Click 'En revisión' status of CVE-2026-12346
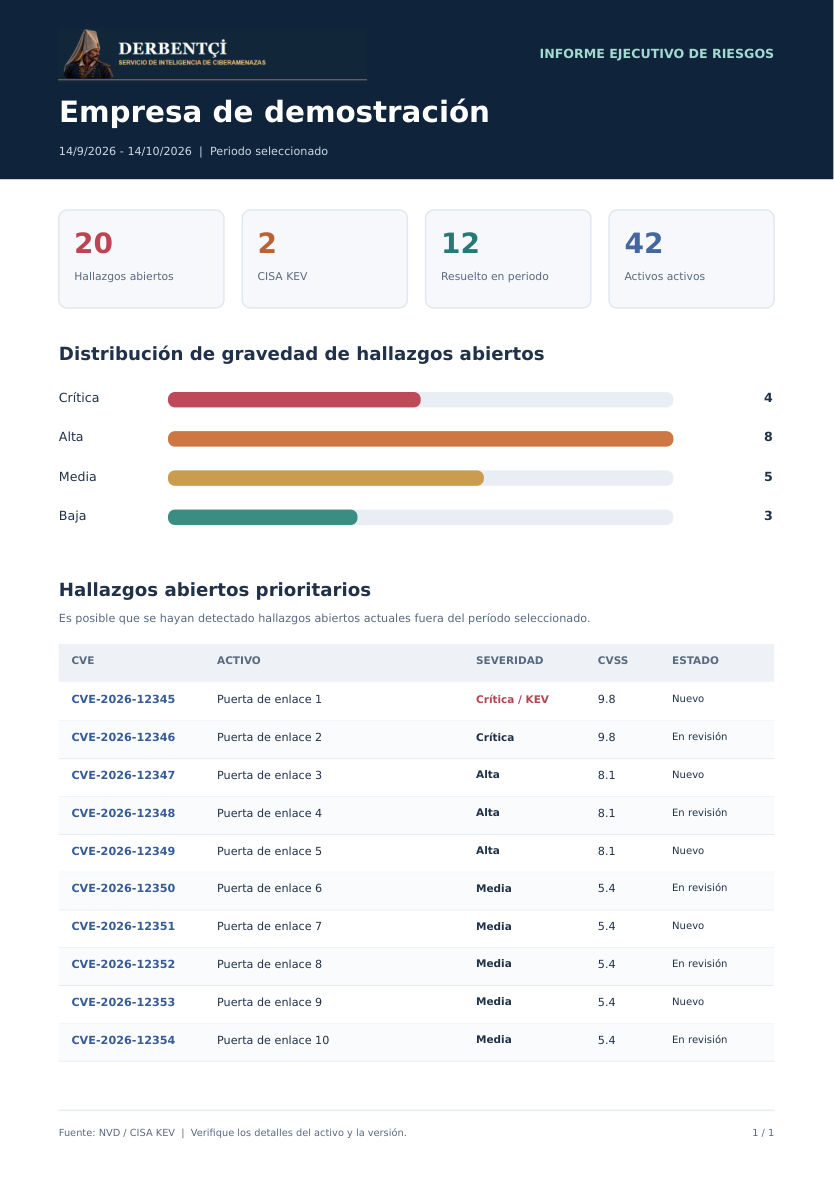The height and width of the screenshot is (1179, 834). [699, 737]
